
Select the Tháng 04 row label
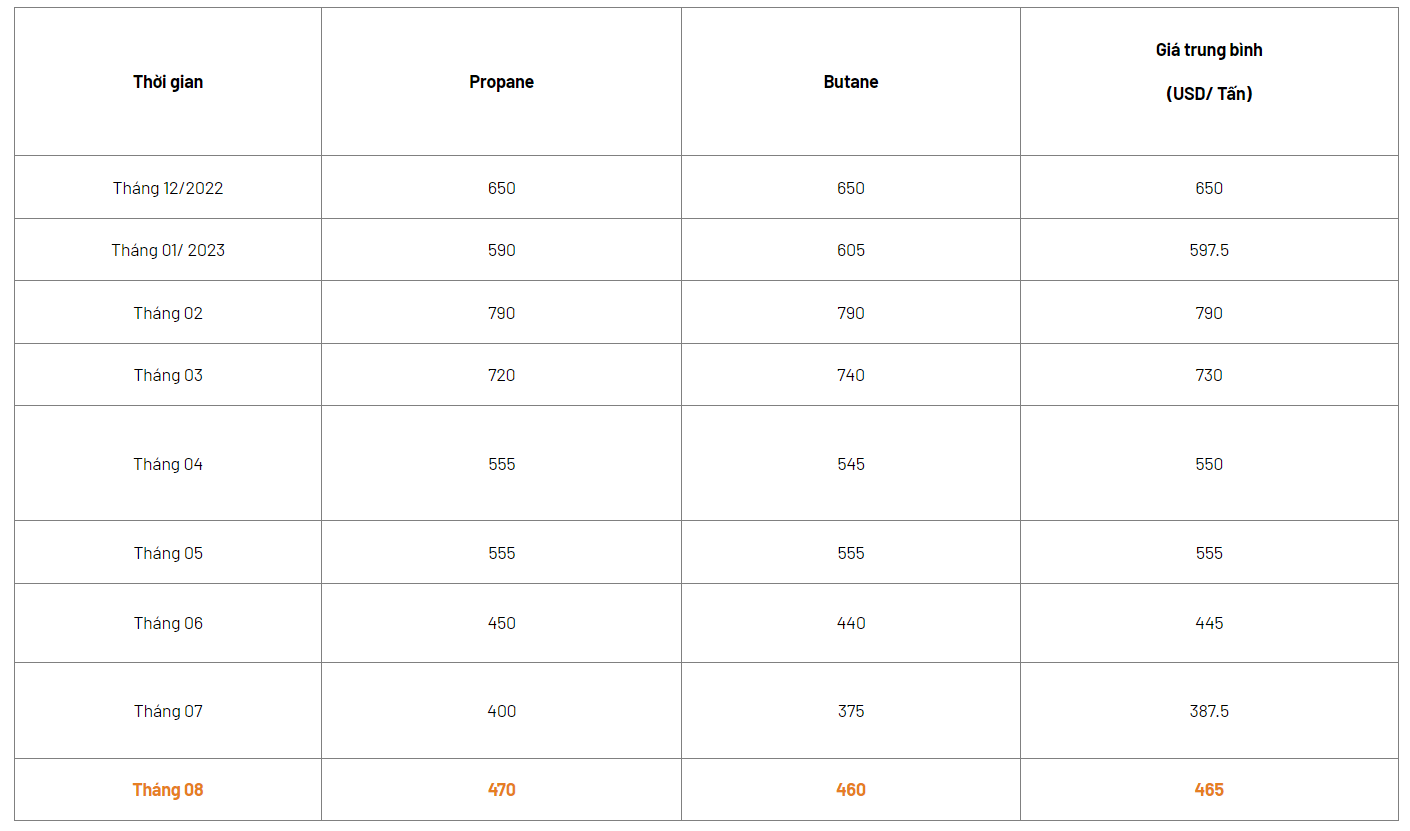168,464
